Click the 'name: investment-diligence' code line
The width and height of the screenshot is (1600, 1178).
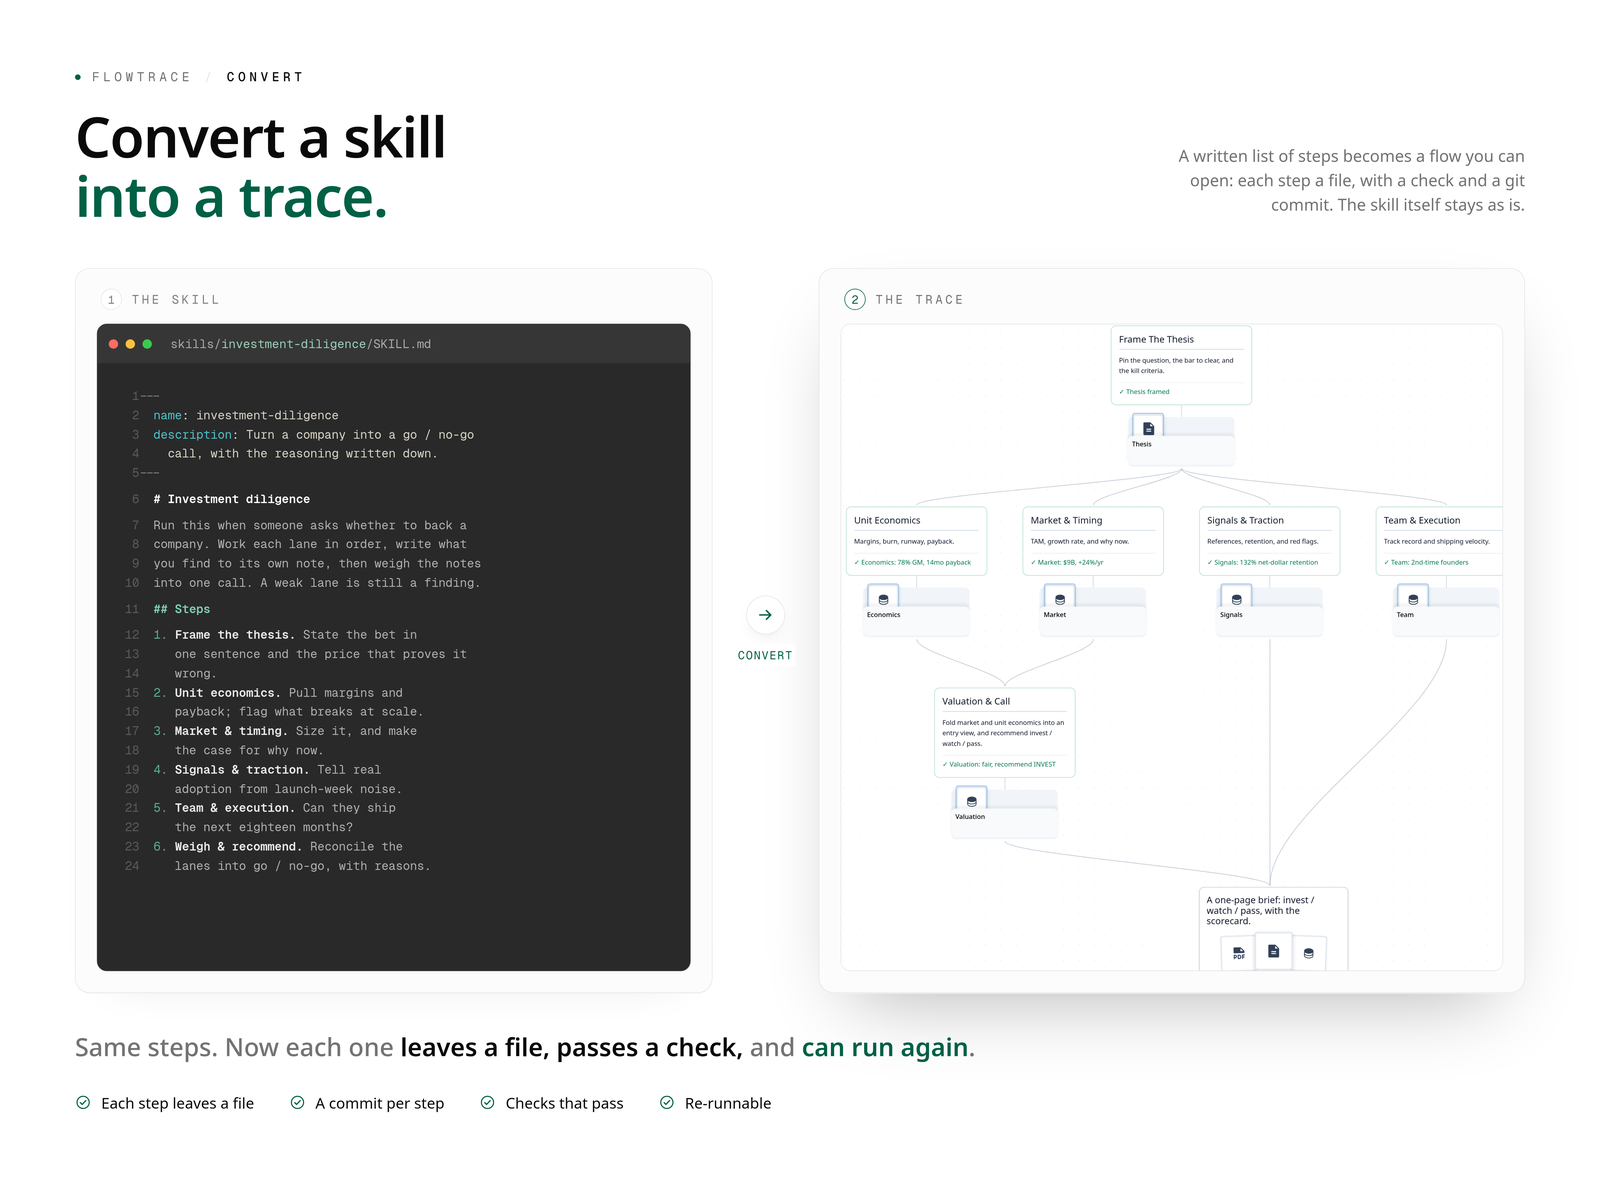pyautogui.click(x=246, y=415)
